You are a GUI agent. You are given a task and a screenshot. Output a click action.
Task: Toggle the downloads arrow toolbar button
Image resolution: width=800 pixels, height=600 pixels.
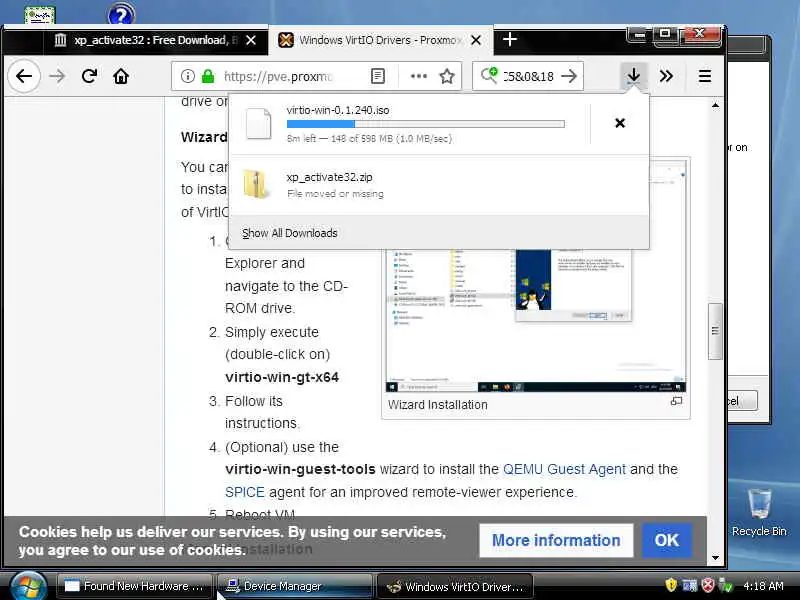pos(634,76)
